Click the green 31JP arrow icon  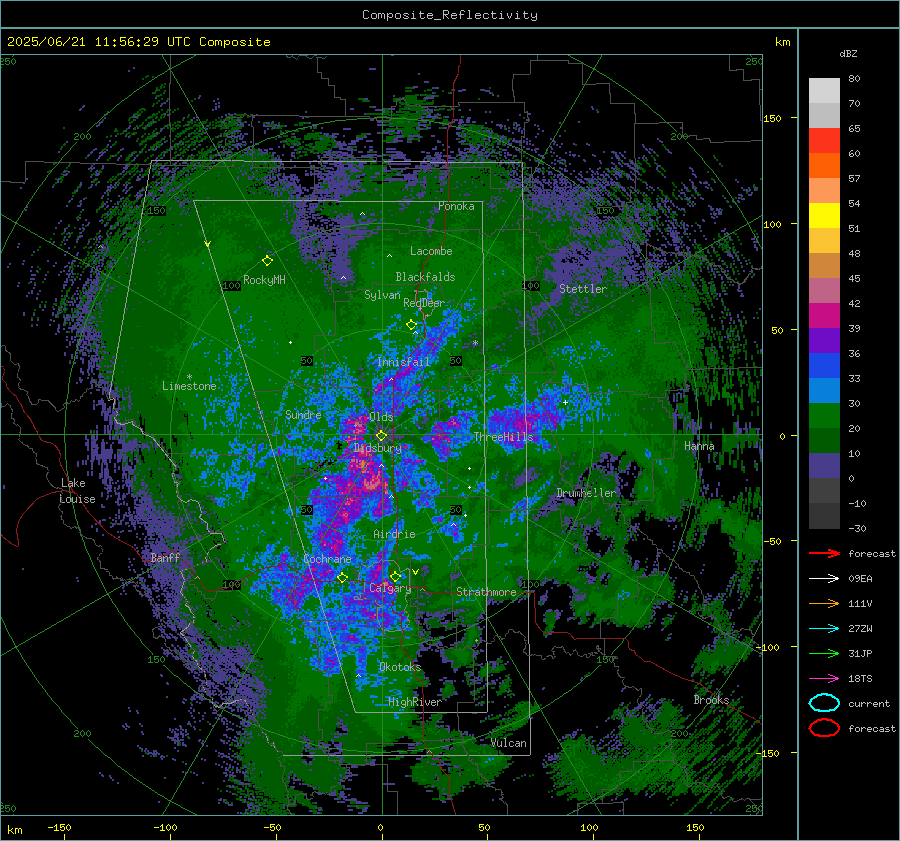[x=824, y=653]
